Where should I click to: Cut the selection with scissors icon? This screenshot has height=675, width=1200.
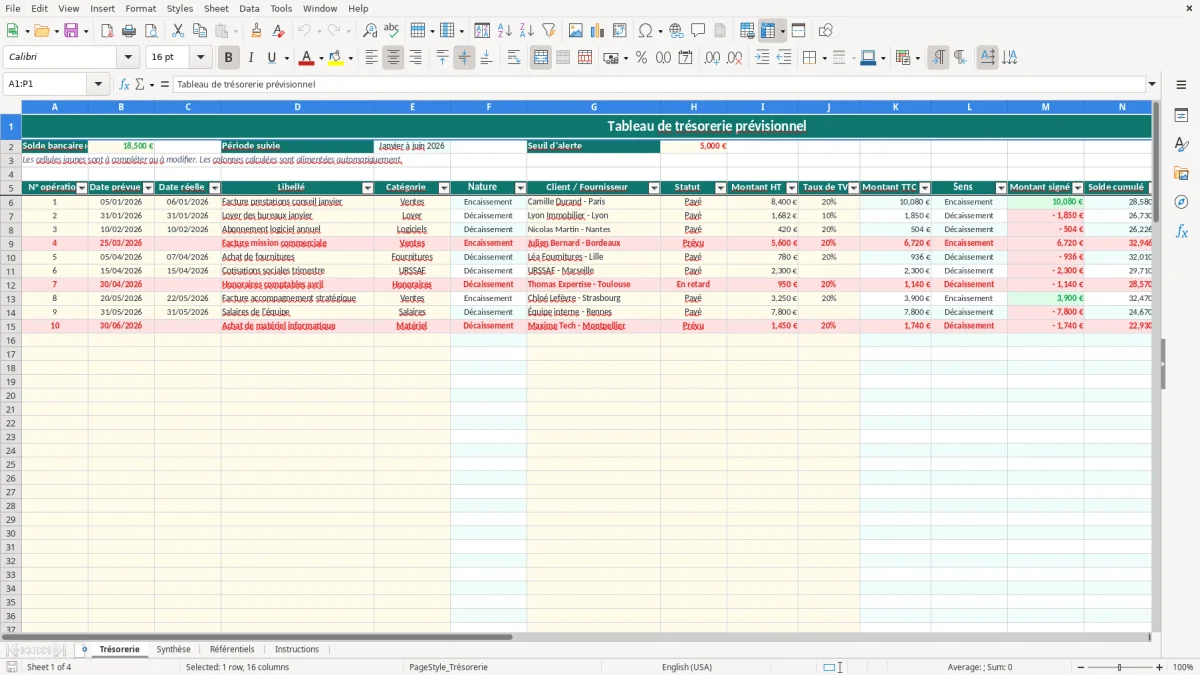[178, 31]
